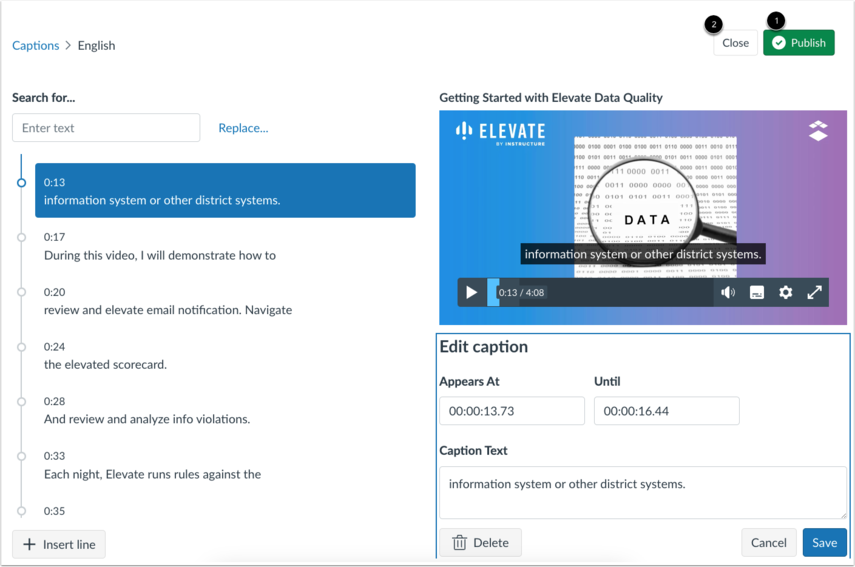This screenshot has width=855, height=567.
Task: Click the timeline marker for 0:13
Action: tap(21, 183)
